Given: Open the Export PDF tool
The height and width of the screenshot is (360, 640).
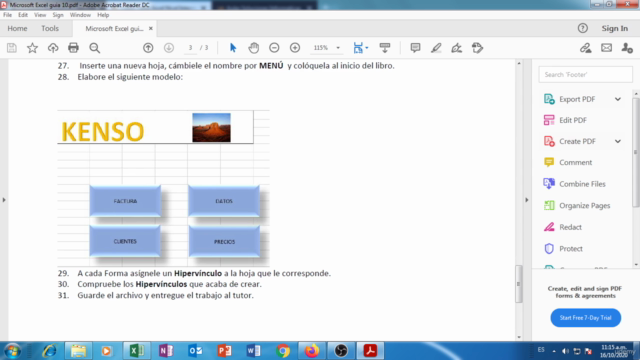Looking at the screenshot, I should coord(577,99).
